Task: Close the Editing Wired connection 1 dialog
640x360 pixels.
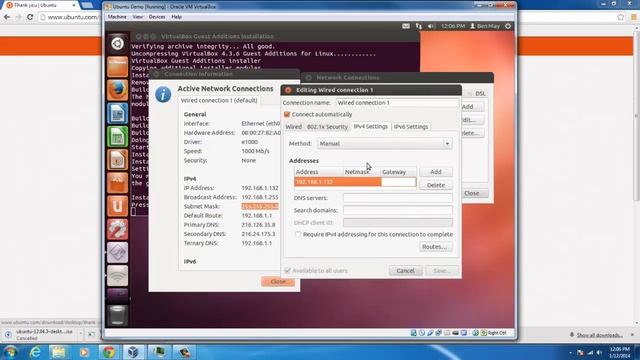Action: [288, 90]
